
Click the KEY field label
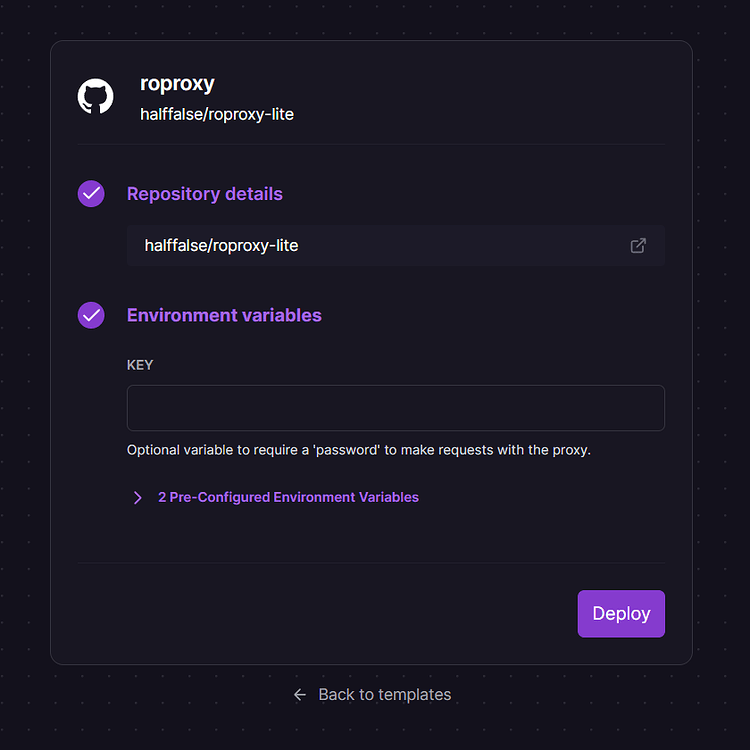click(x=140, y=365)
